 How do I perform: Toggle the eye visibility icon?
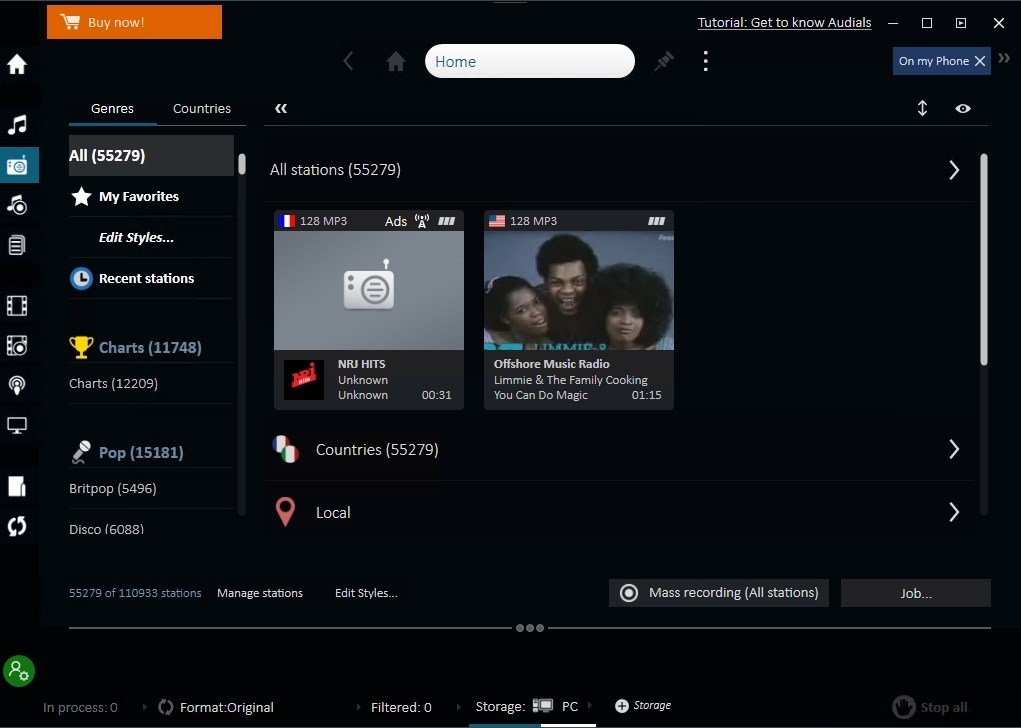pyautogui.click(x=962, y=108)
